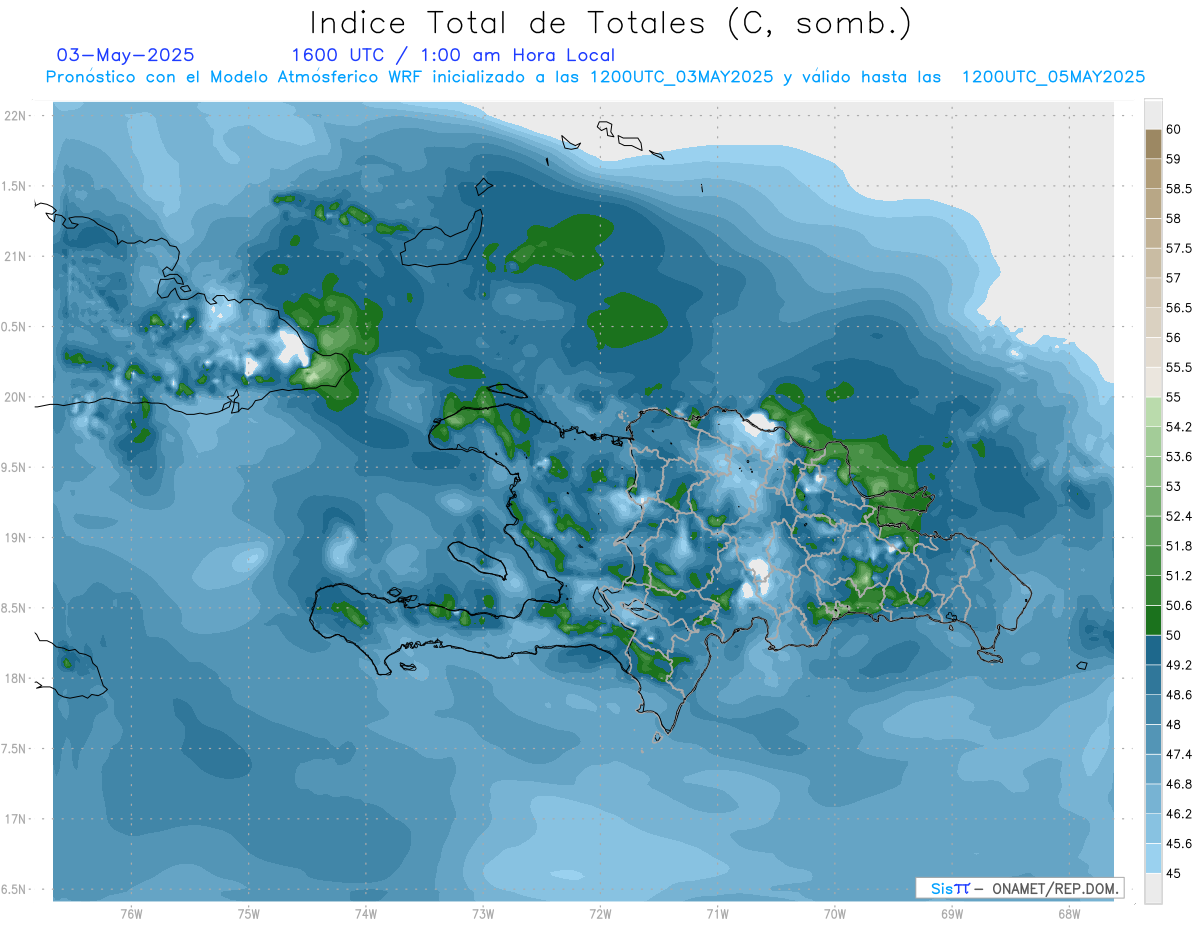Click the '50.6' value on the color scale
1200x927 pixels.
click(x=1179, y=605)
